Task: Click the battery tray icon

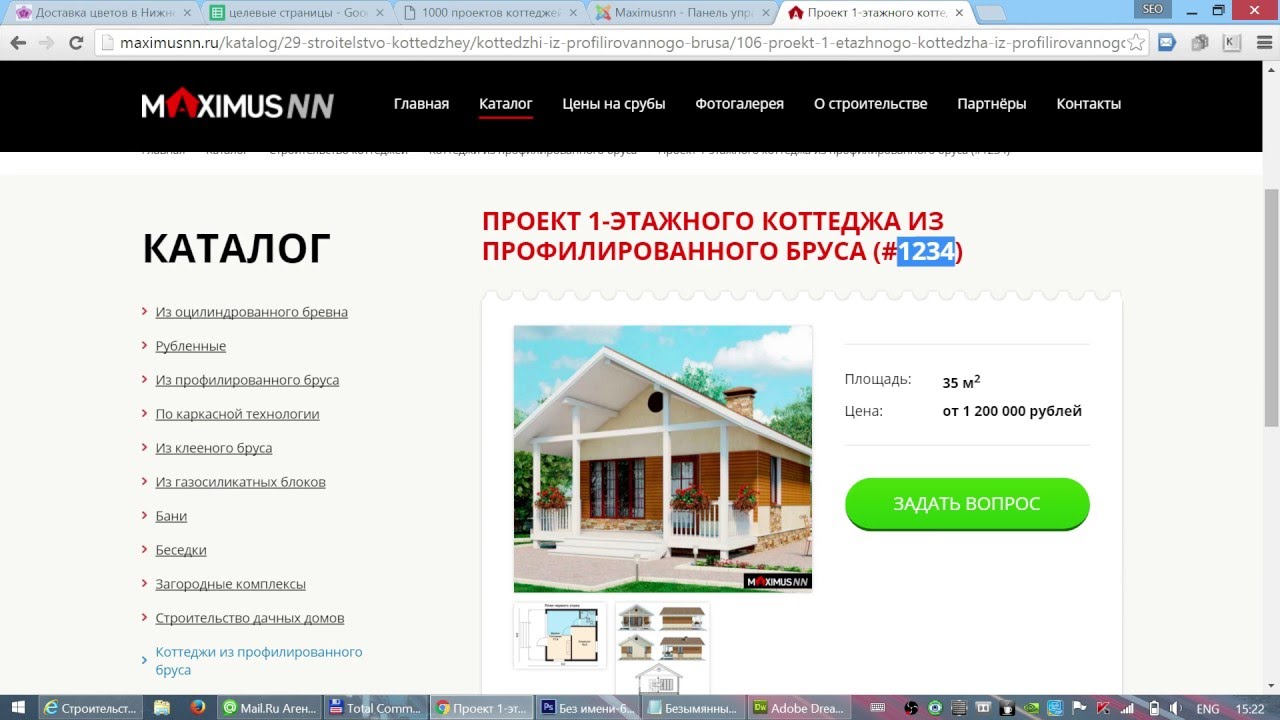Action: 1153,708
